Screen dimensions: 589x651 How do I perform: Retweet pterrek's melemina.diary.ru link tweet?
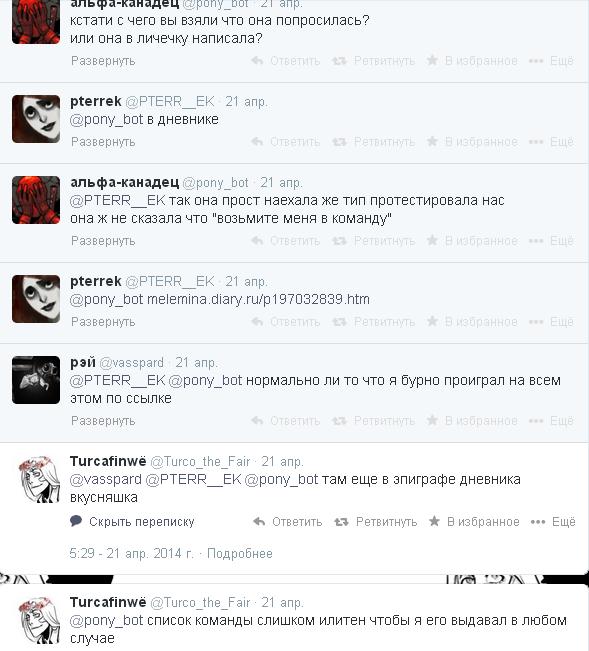click(x=374, y=322)
